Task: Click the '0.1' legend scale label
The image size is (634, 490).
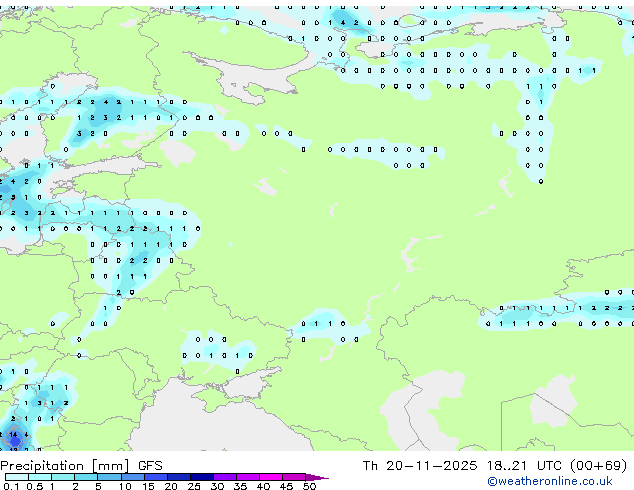Action: (x=11, y=486)
